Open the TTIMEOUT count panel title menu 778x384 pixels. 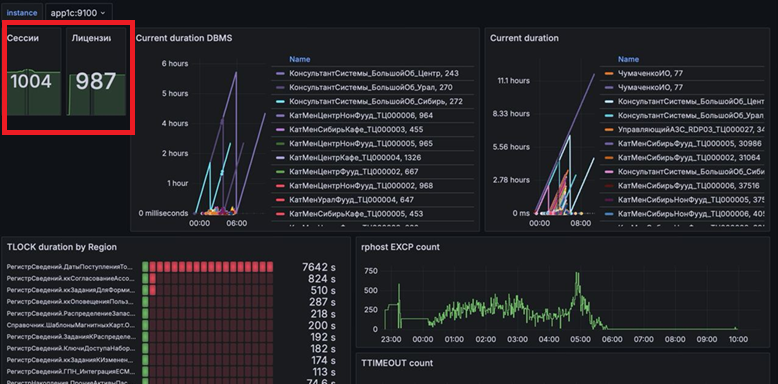tap(397, 363)
